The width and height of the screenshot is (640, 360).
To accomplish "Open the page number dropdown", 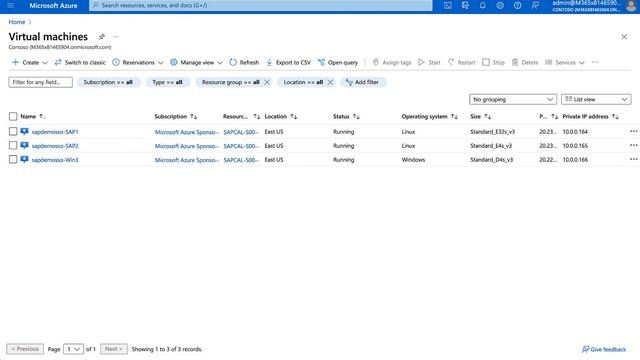I will [73, 349].
